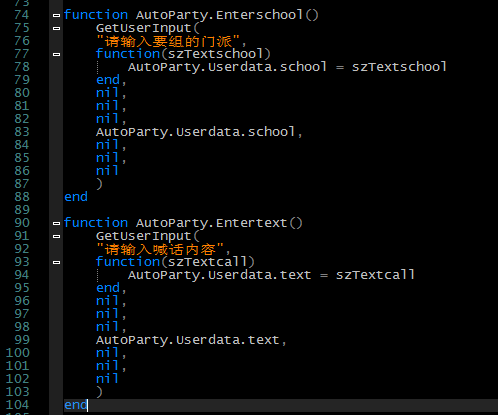Image resolution: width=498 pixels, height=416 pixels.
Task: Place cursor in the string "请输入喊话内容"
Action: point(160,249)
